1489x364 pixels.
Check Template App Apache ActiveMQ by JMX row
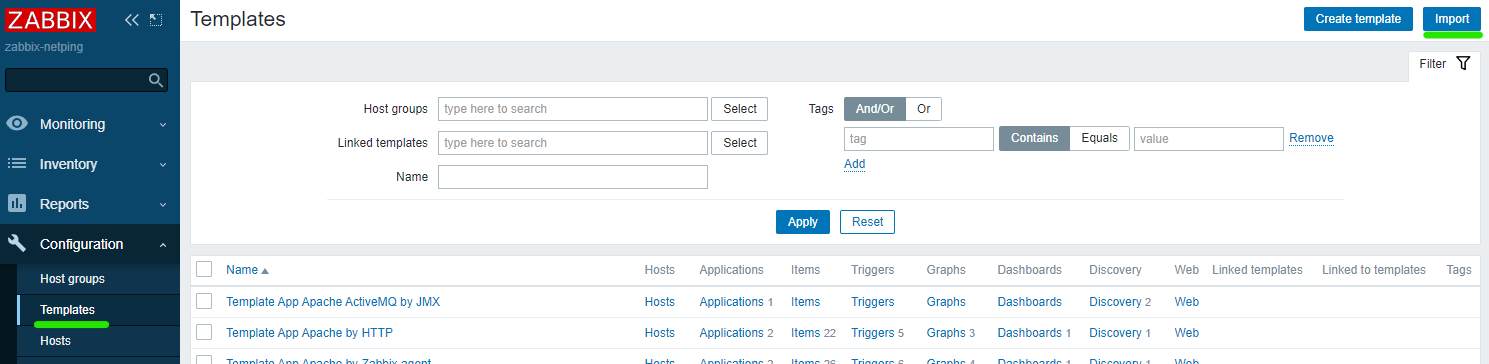pyautogui.click(x=204, y=301)
